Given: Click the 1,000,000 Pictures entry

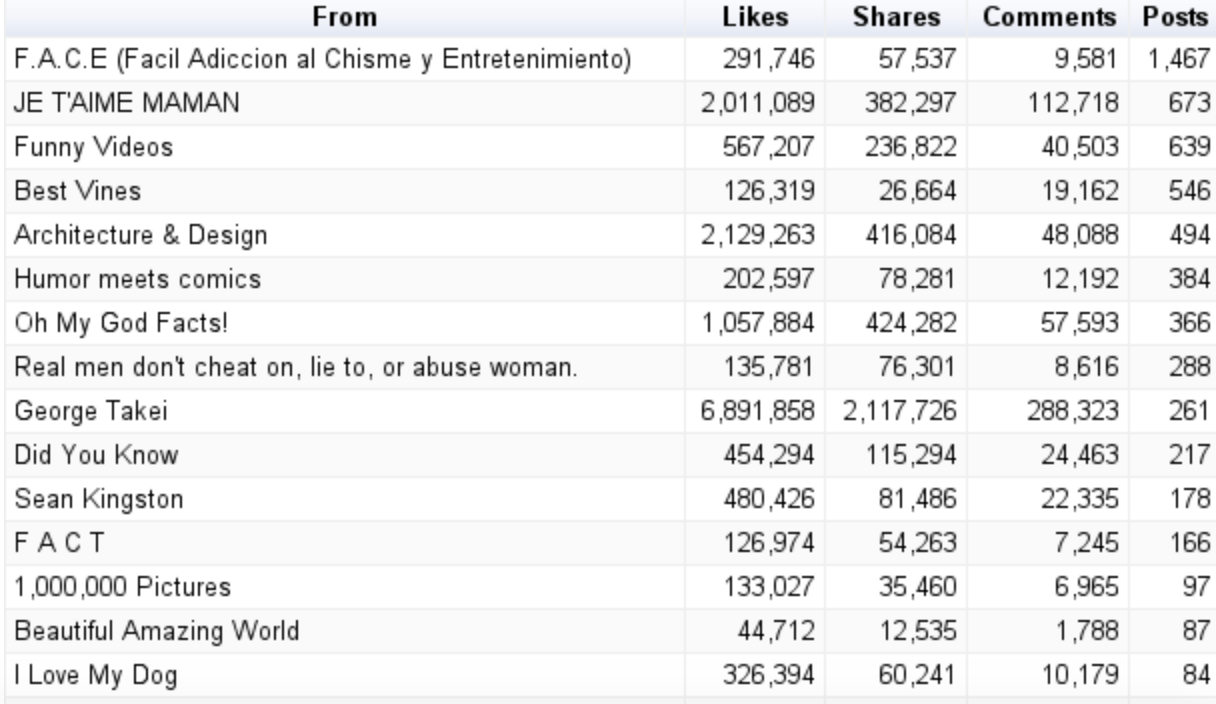Looking at the screenshot, I should click(122, 588).
